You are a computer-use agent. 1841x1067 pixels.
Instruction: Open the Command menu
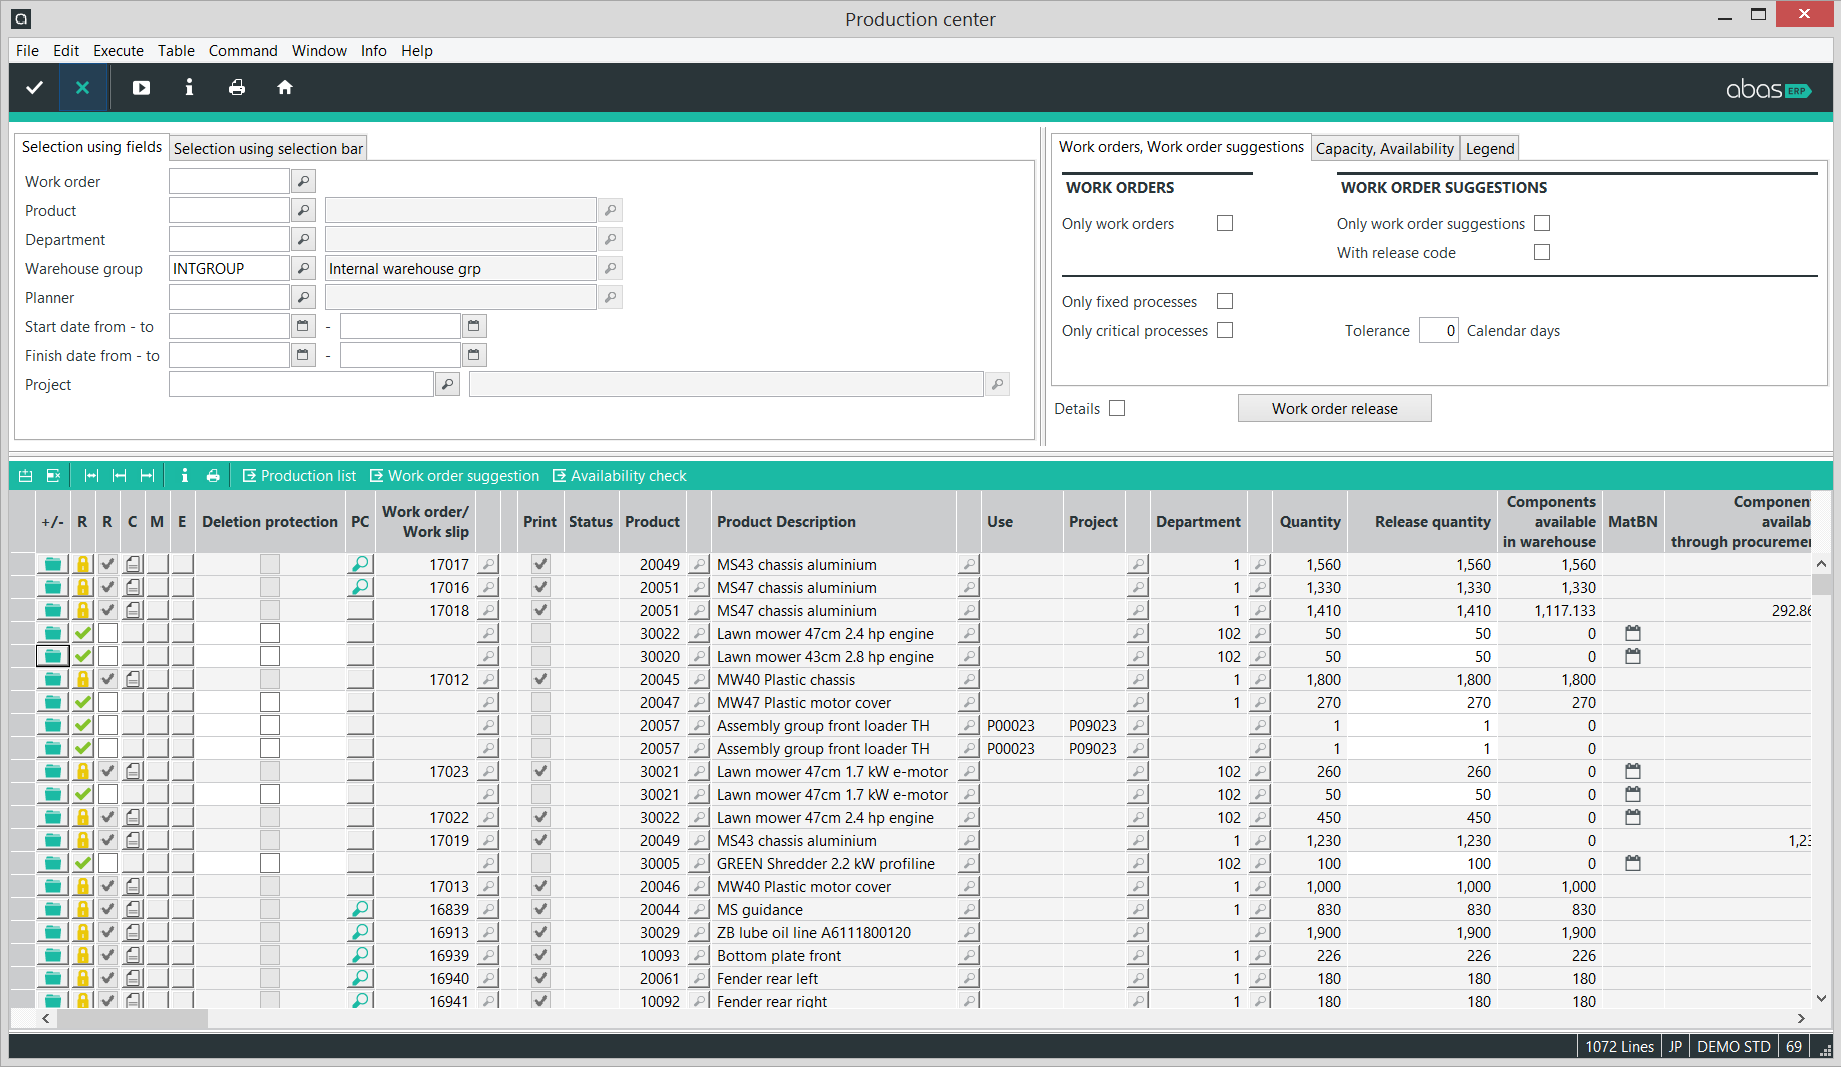click(243, 51)
